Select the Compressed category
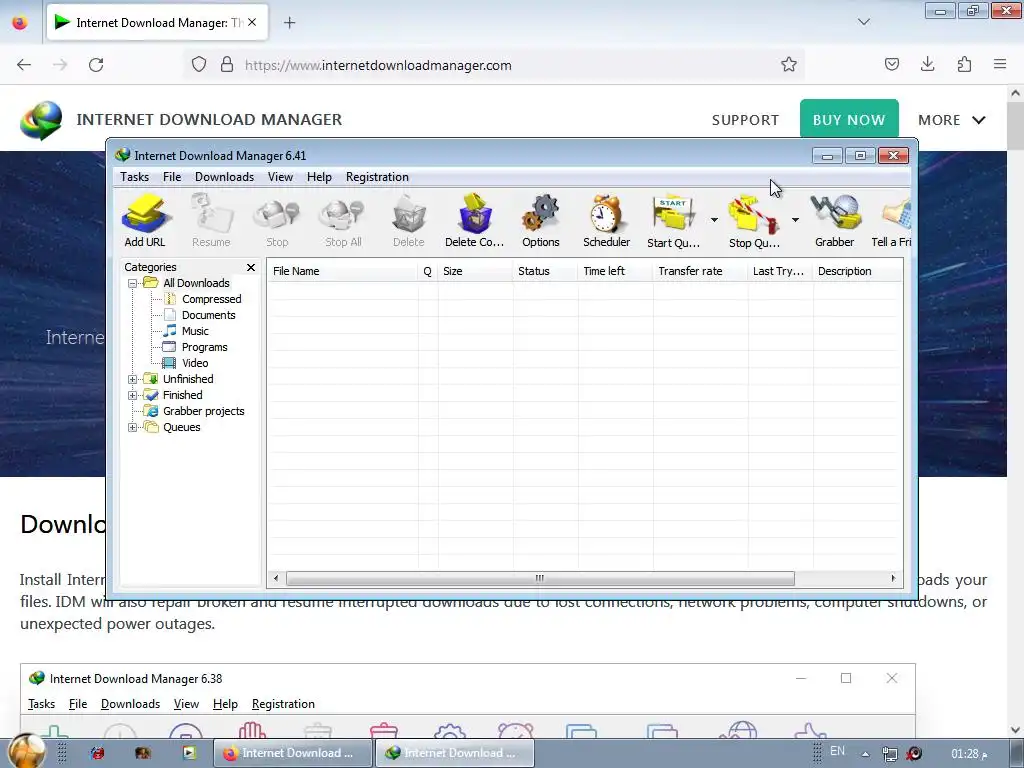Screen dimensions: 1024x768 click(x=212, y=299)
